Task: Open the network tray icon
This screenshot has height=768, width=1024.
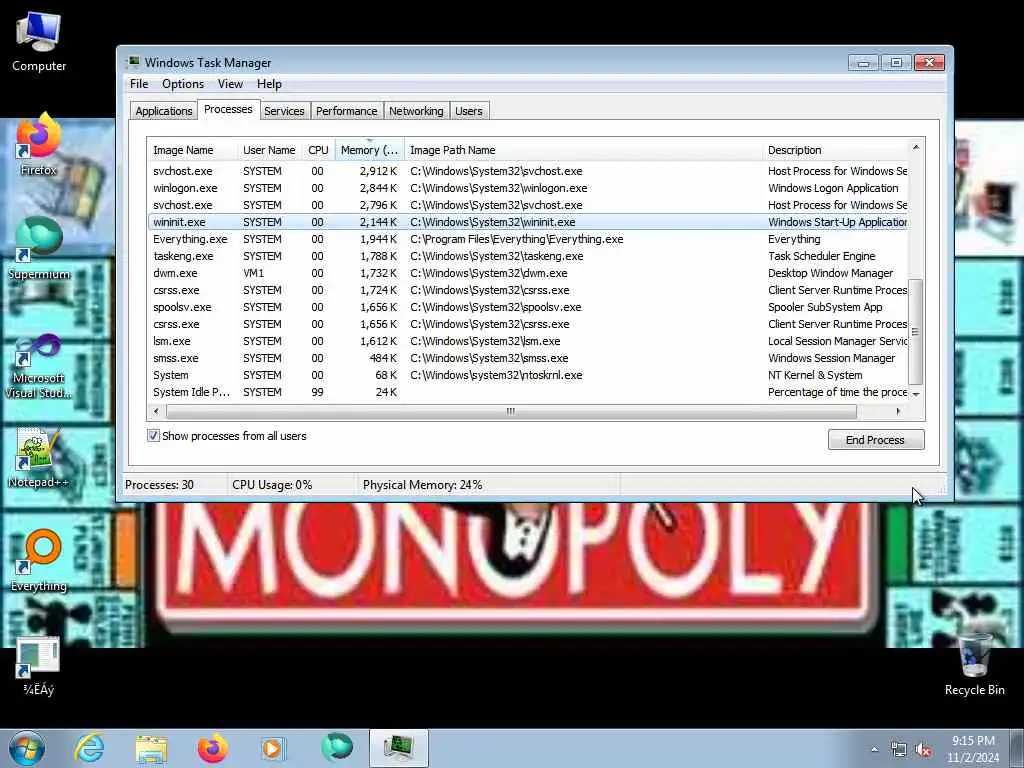Action: [899, 750]
